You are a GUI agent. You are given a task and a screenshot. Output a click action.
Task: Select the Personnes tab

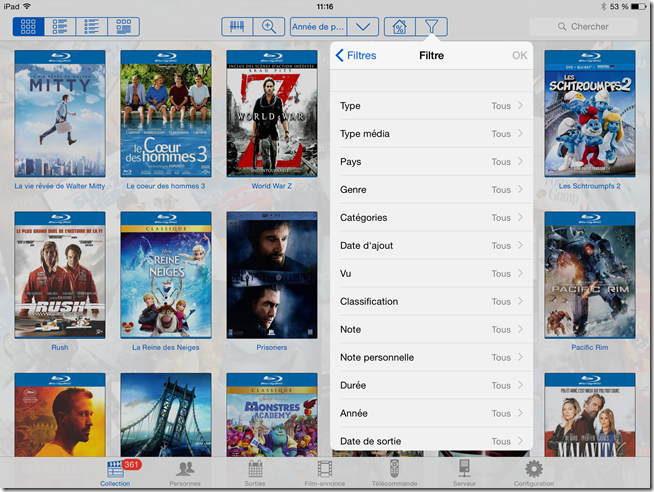pyautogui.click(x=185, y=473)
